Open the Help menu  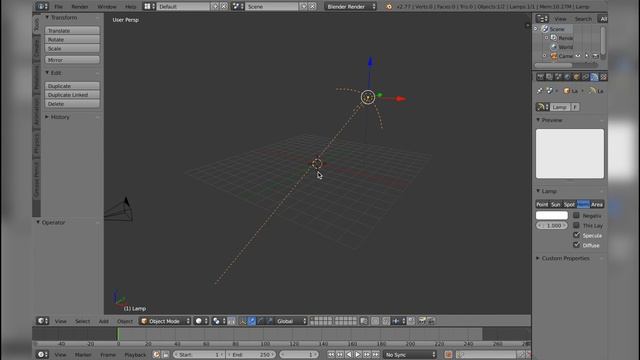point(130,7)
